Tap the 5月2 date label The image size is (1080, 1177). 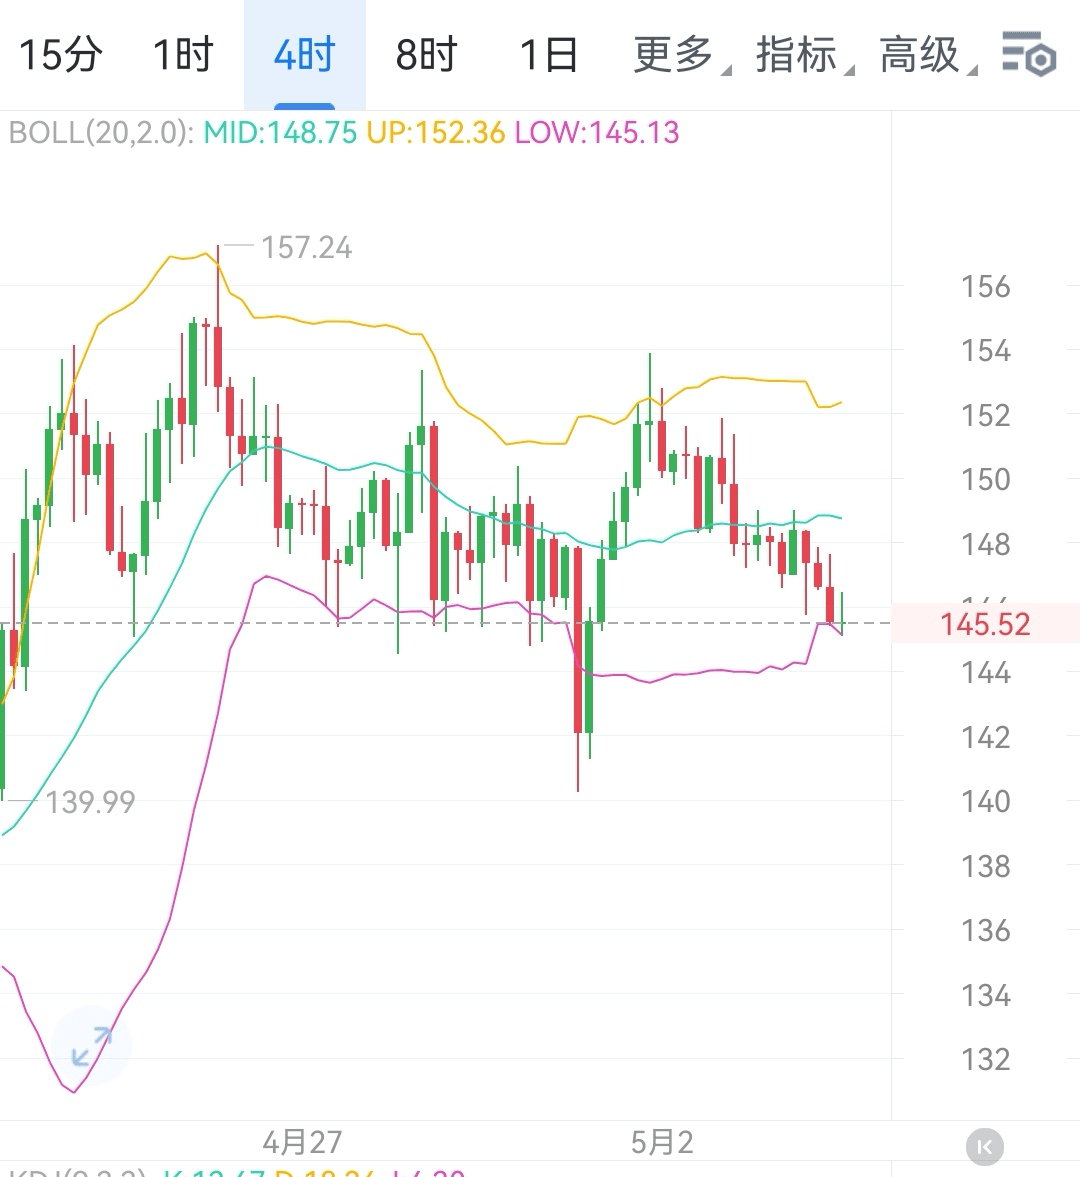tap(662, 1142)
